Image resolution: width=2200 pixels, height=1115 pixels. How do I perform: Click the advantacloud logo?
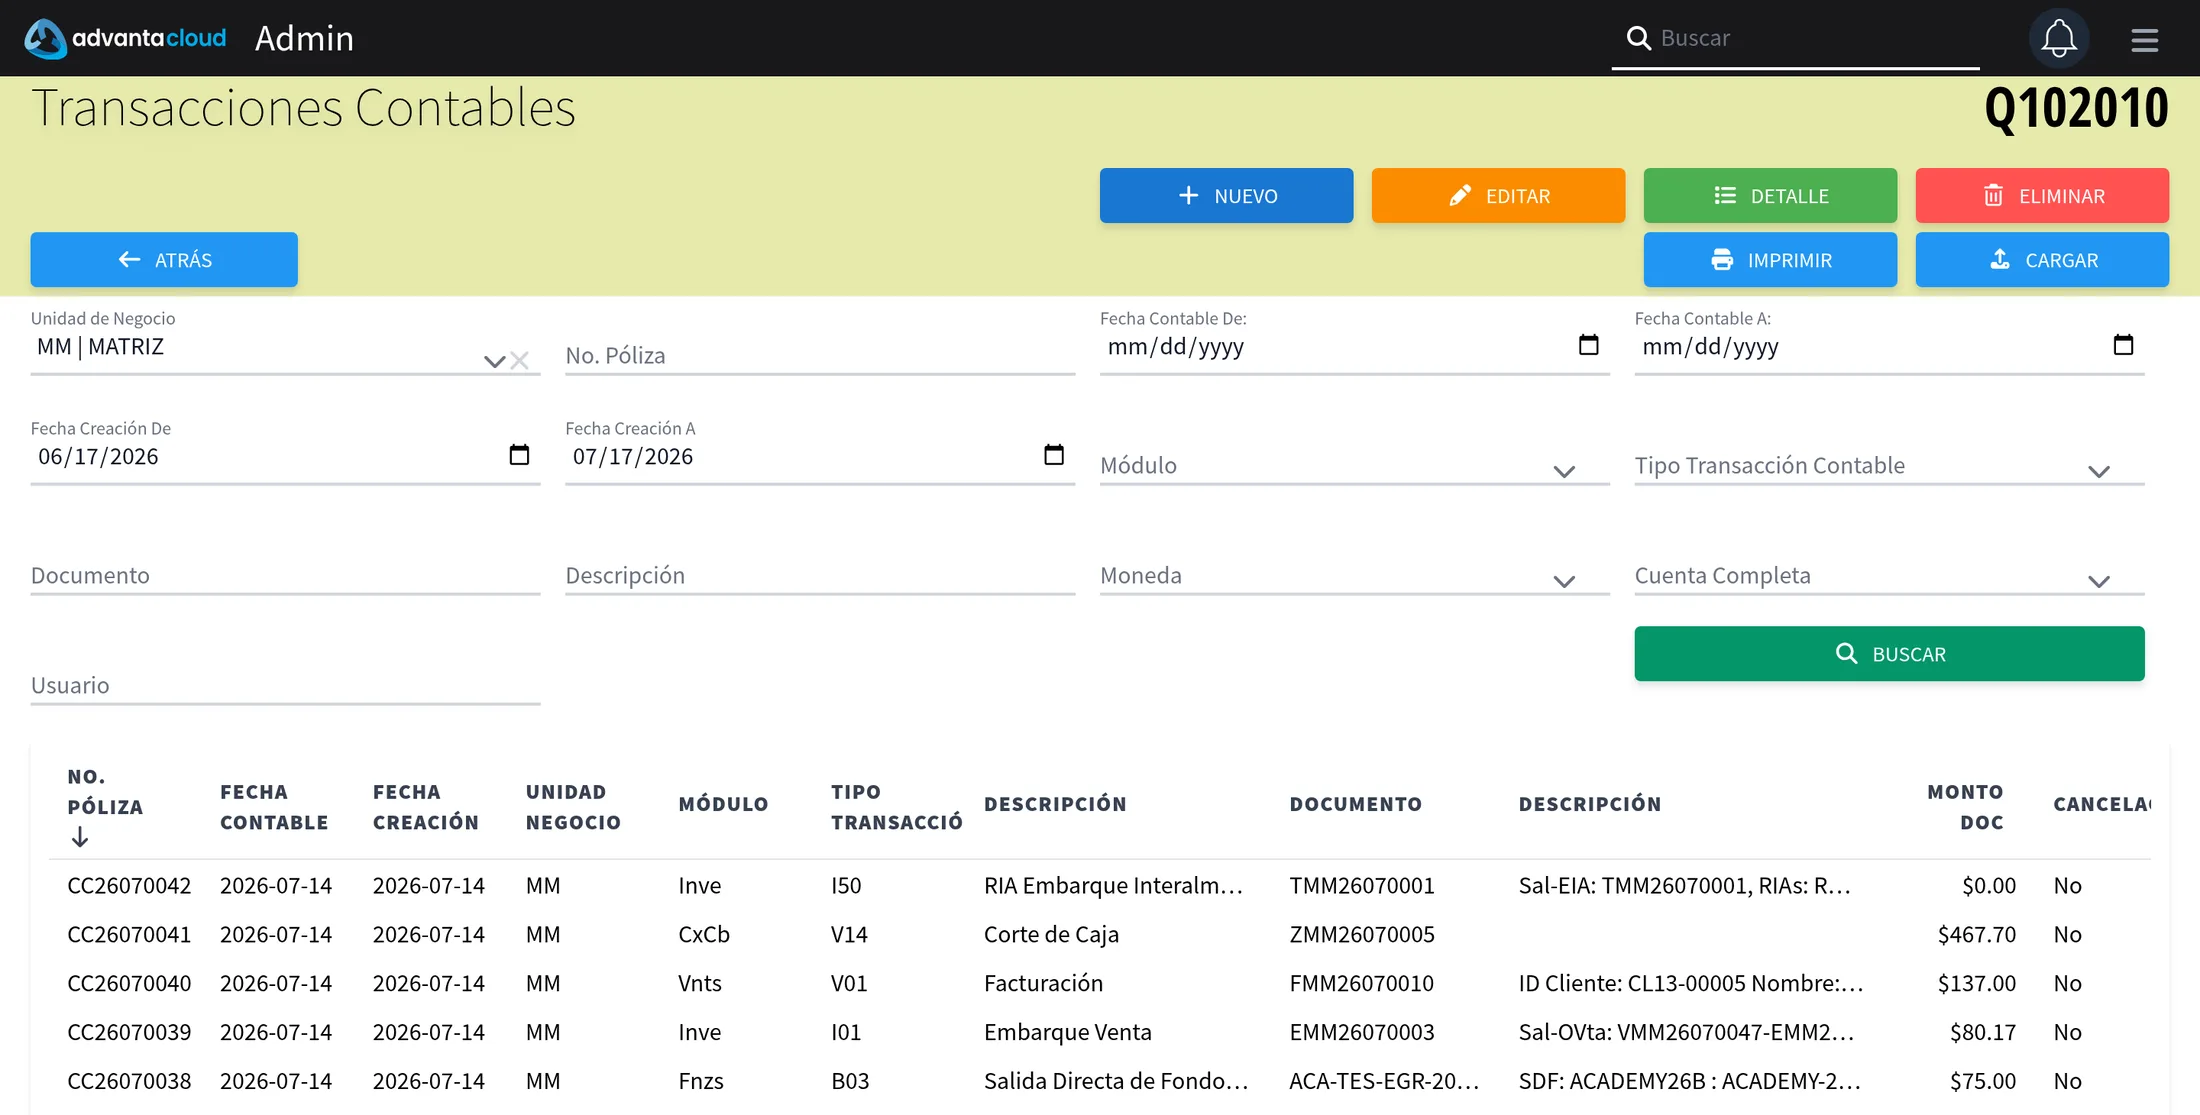(125, 38)
